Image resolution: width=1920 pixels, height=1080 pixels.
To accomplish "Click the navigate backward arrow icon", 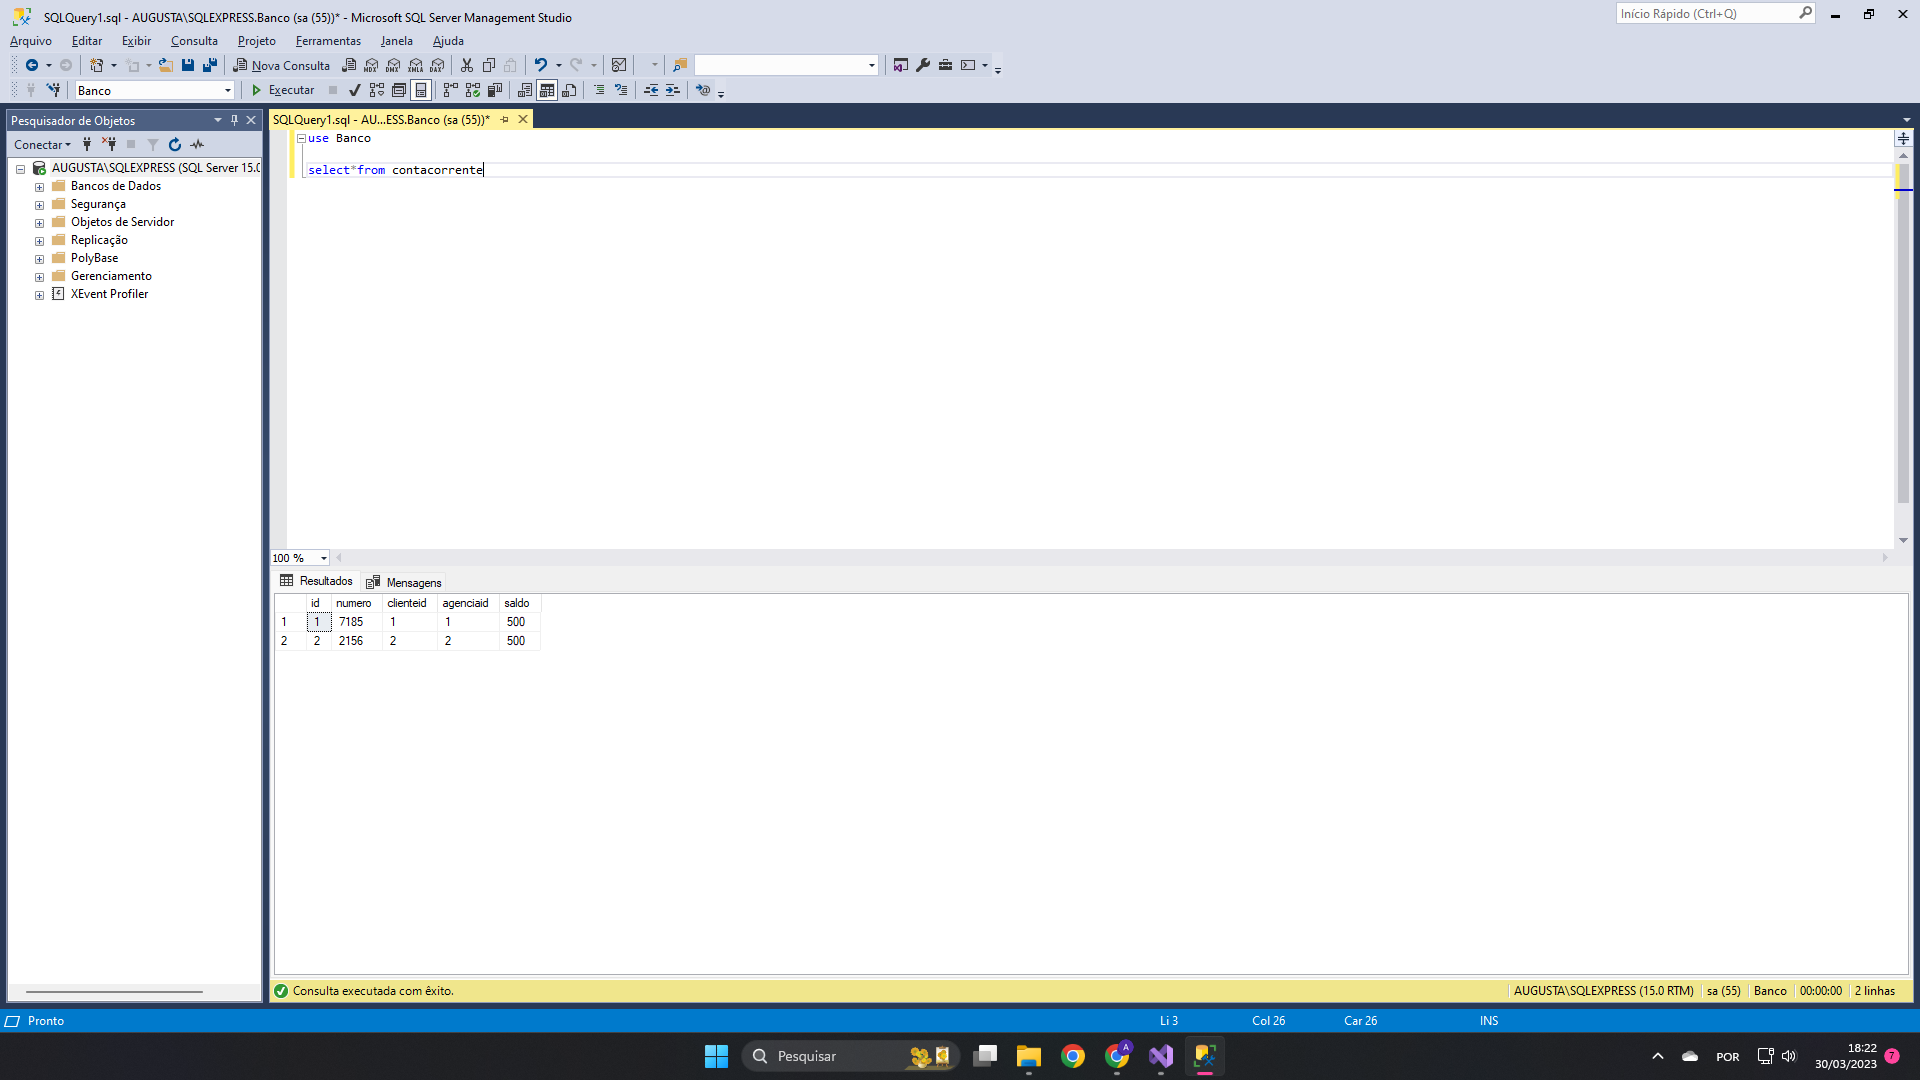I will pos(32,65).
